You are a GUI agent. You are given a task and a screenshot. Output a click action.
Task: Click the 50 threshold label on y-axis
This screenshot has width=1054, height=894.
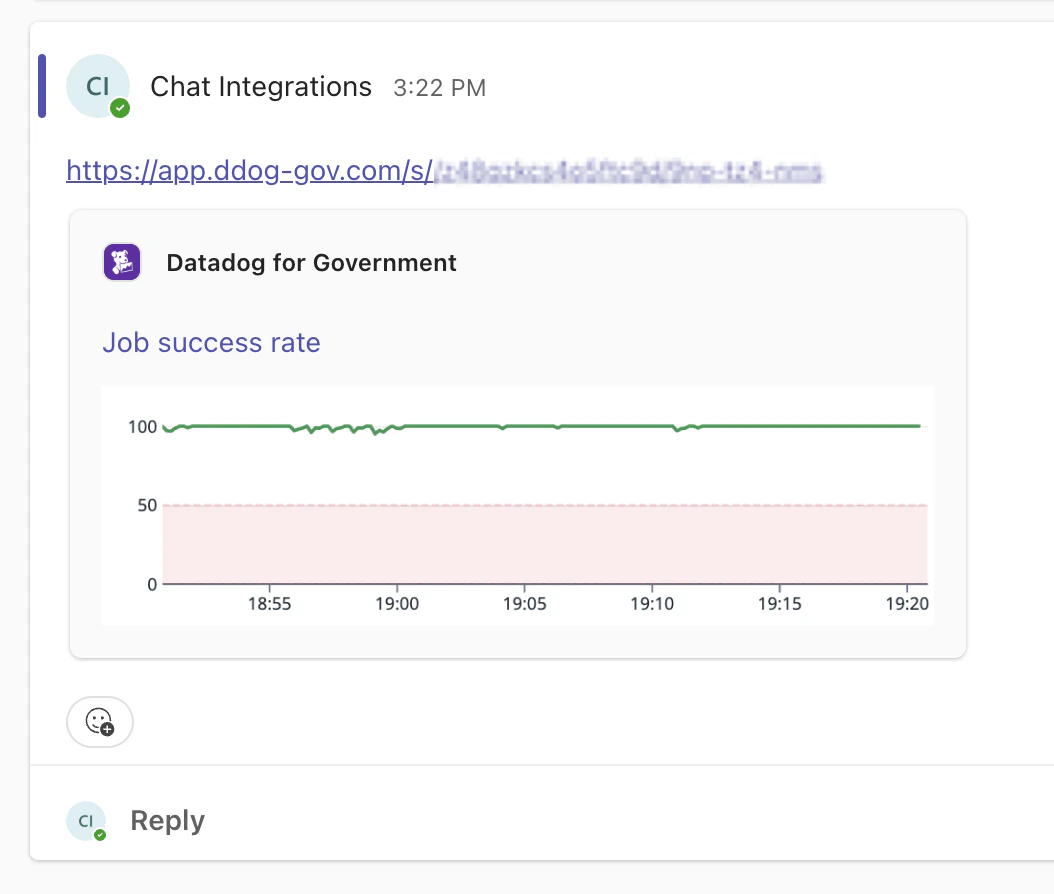(x=147, y=505)
